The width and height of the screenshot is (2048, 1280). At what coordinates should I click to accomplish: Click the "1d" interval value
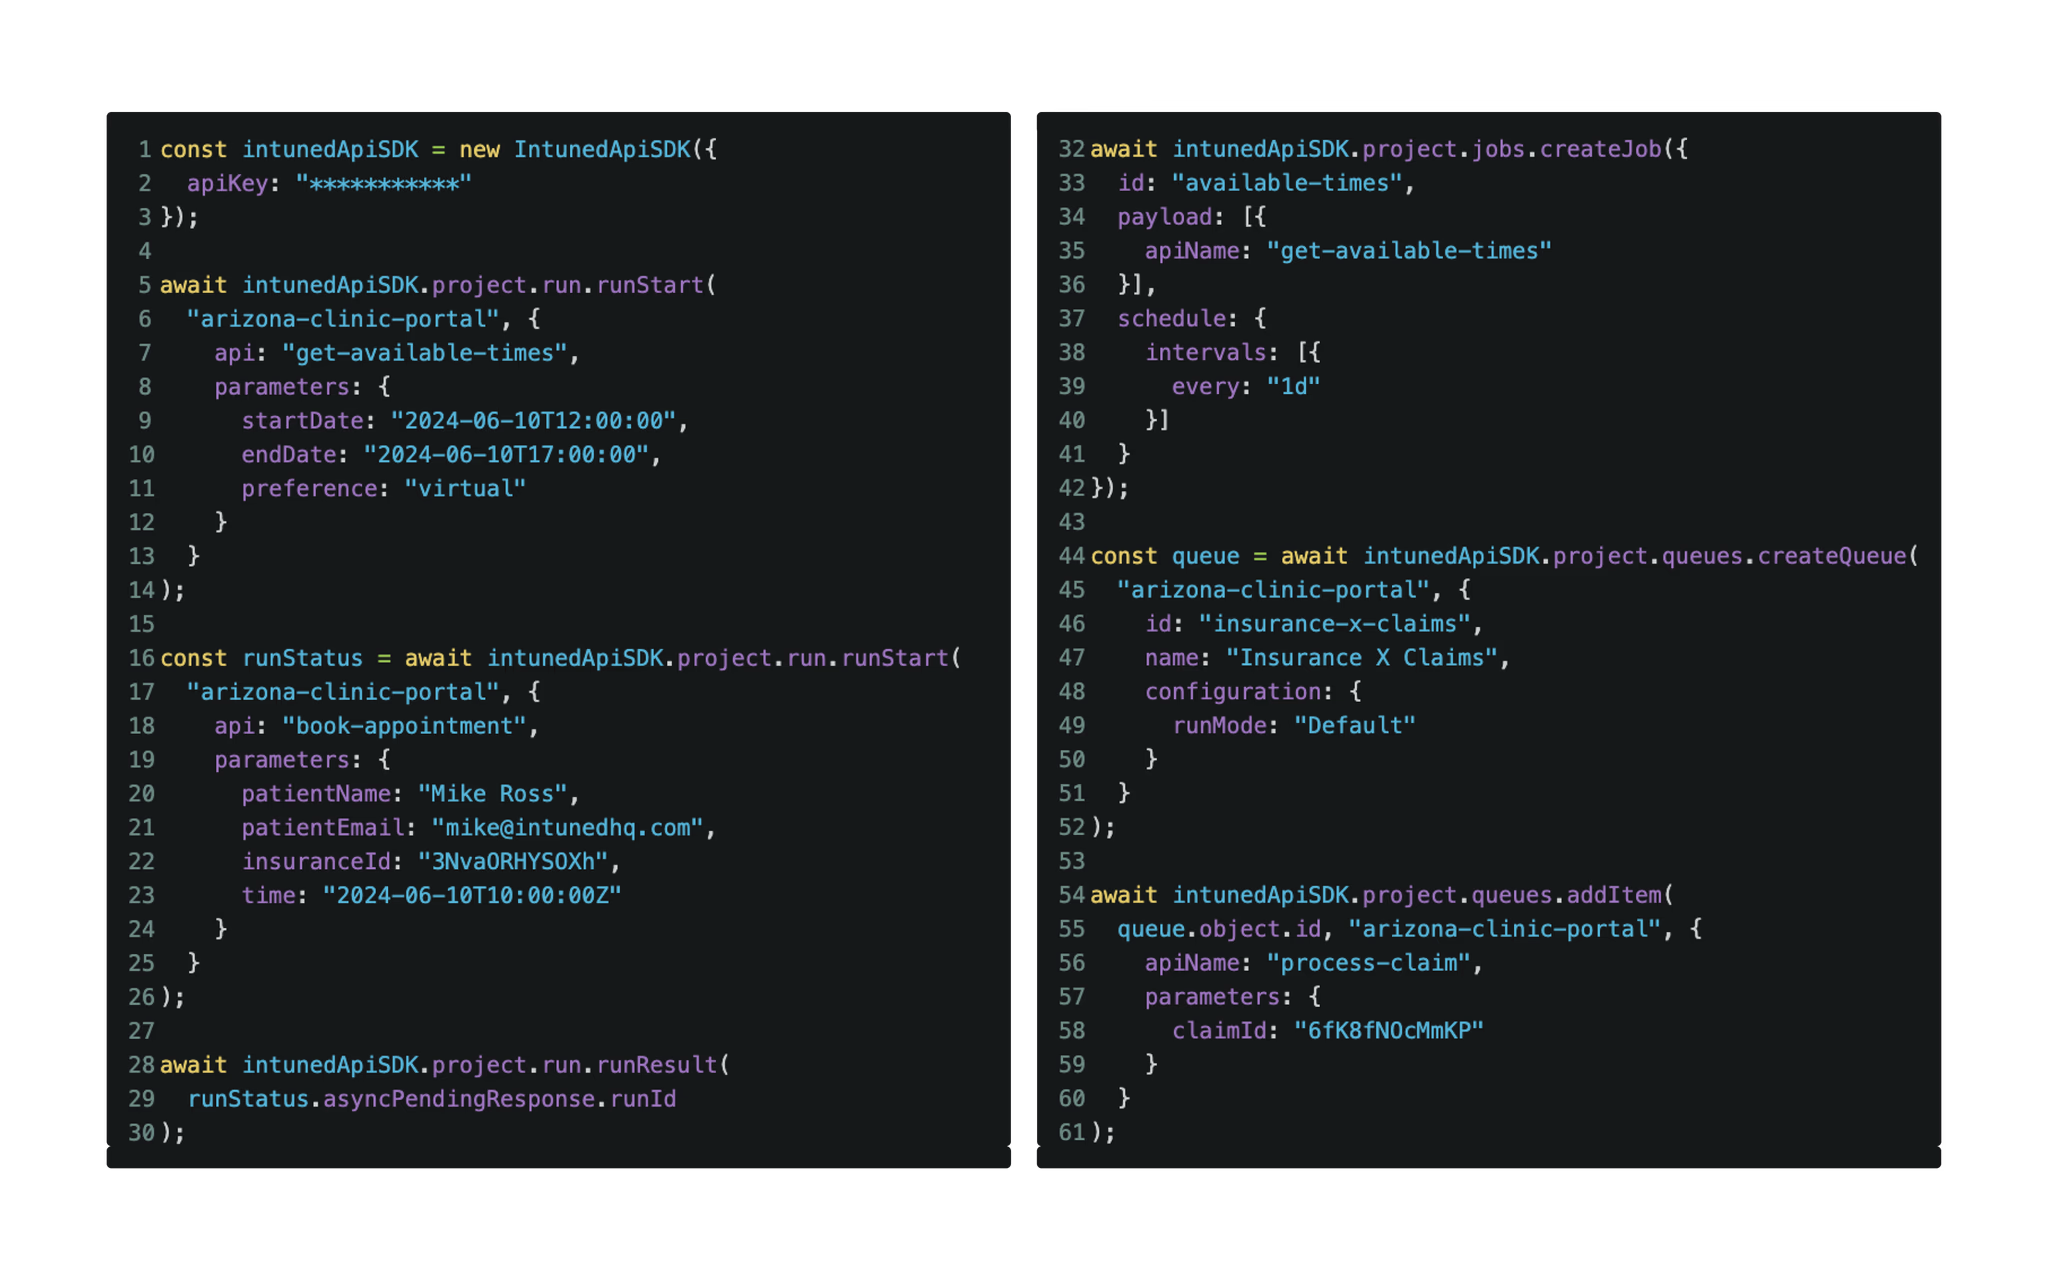(x=1293, y=387)
